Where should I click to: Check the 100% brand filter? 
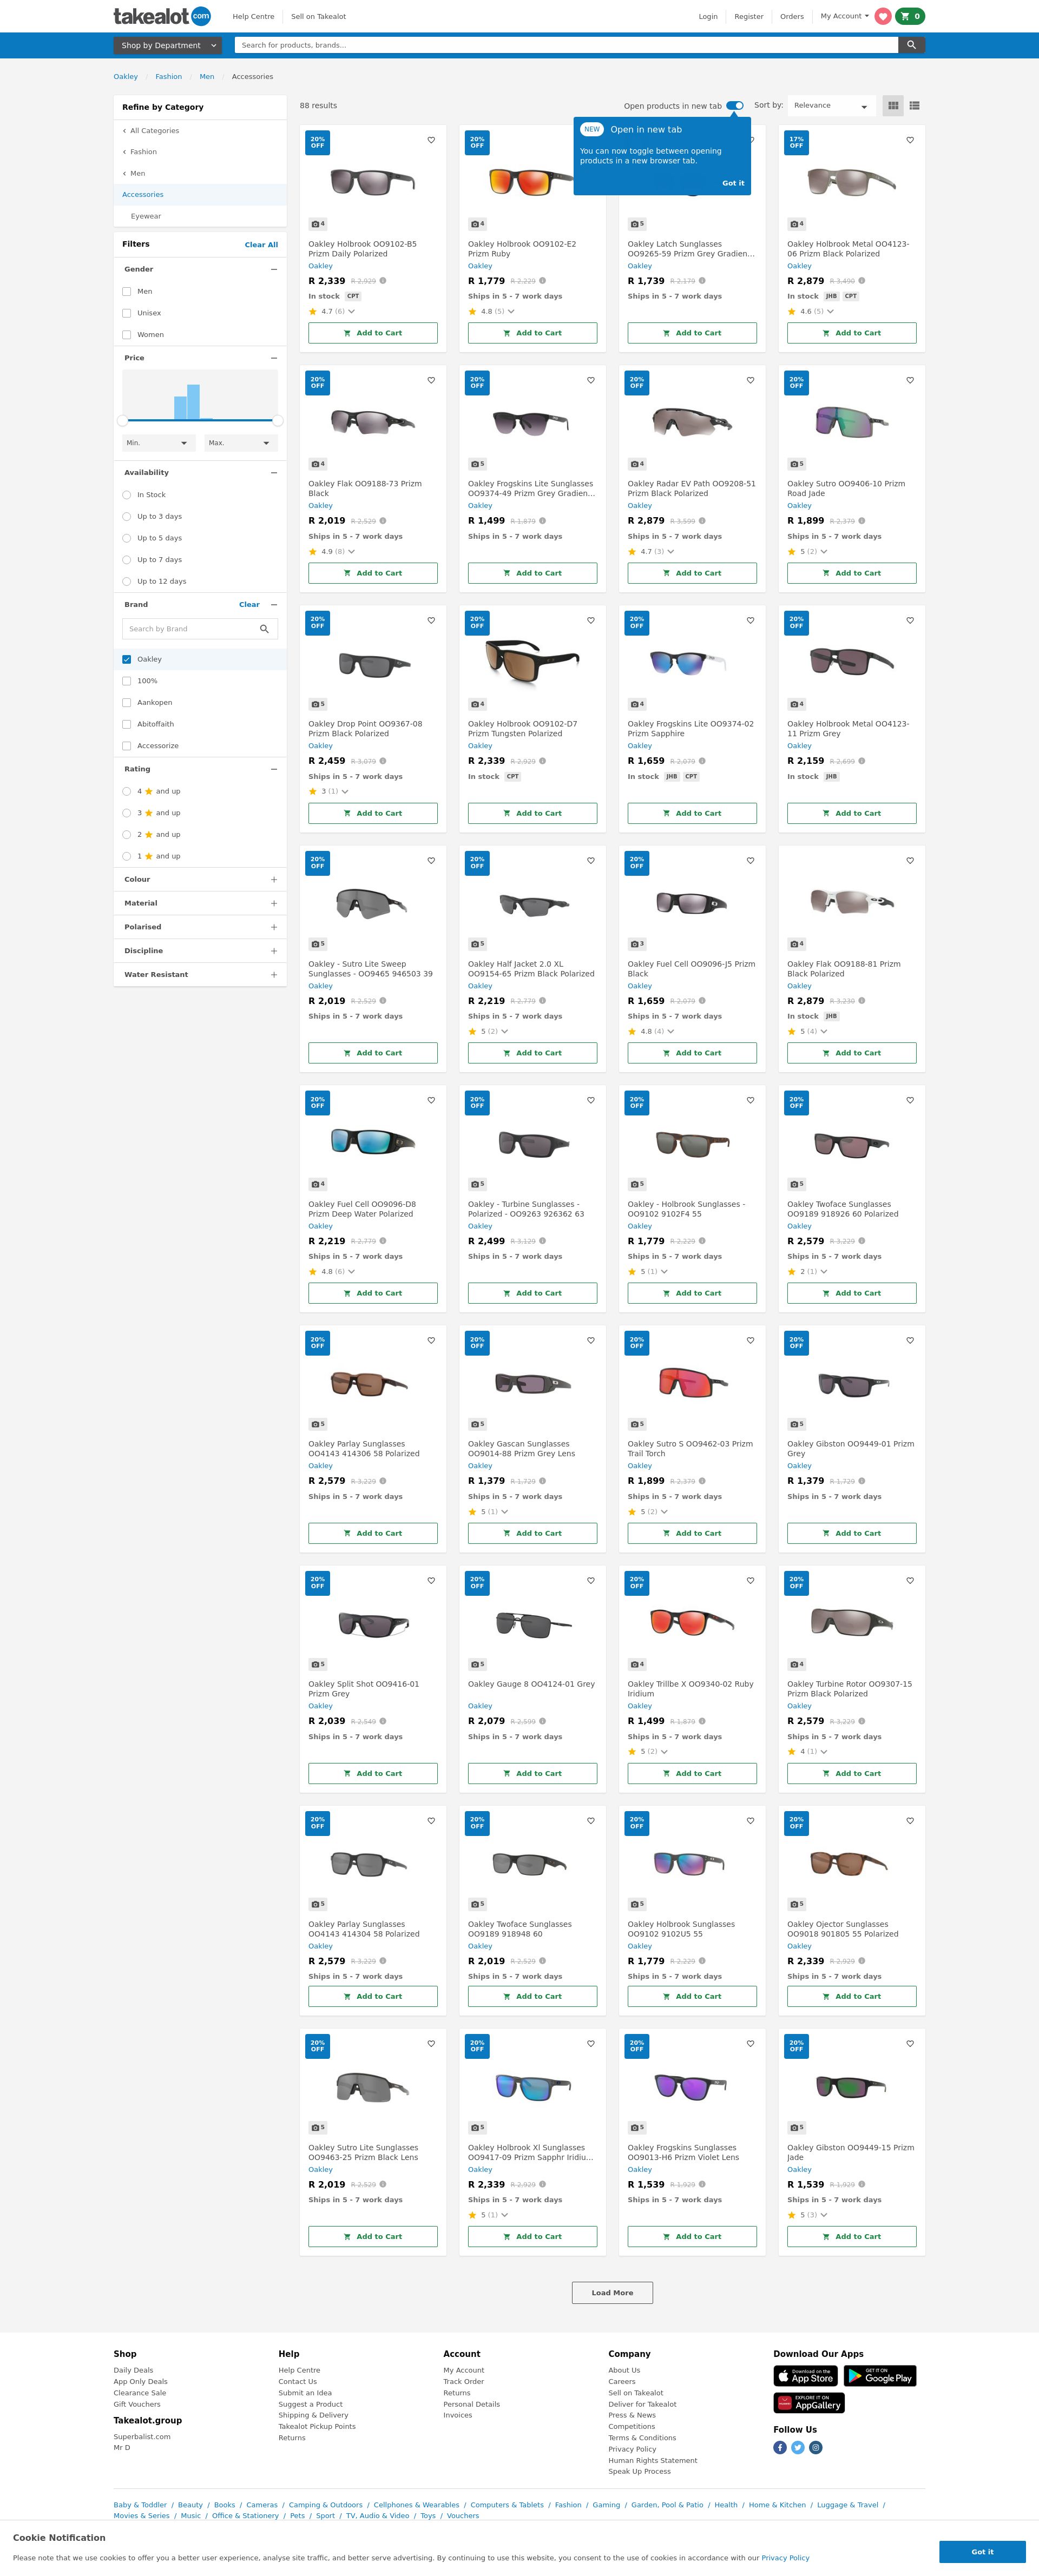pos(127,681)
